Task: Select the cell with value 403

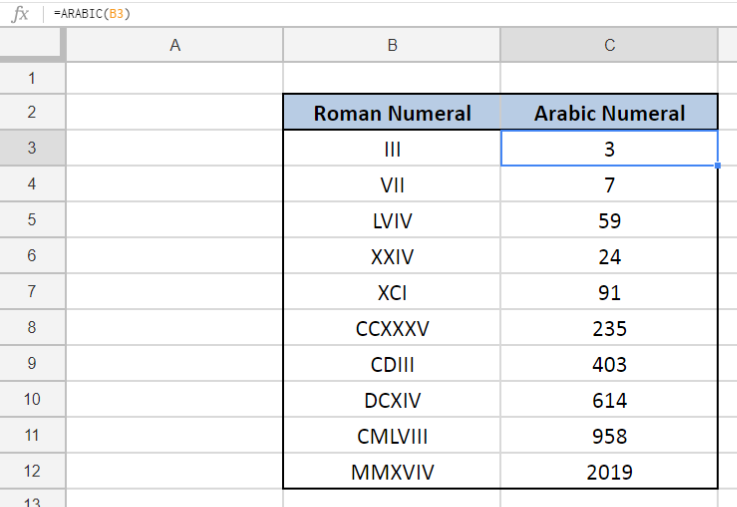Action: [x=609, y=365]
